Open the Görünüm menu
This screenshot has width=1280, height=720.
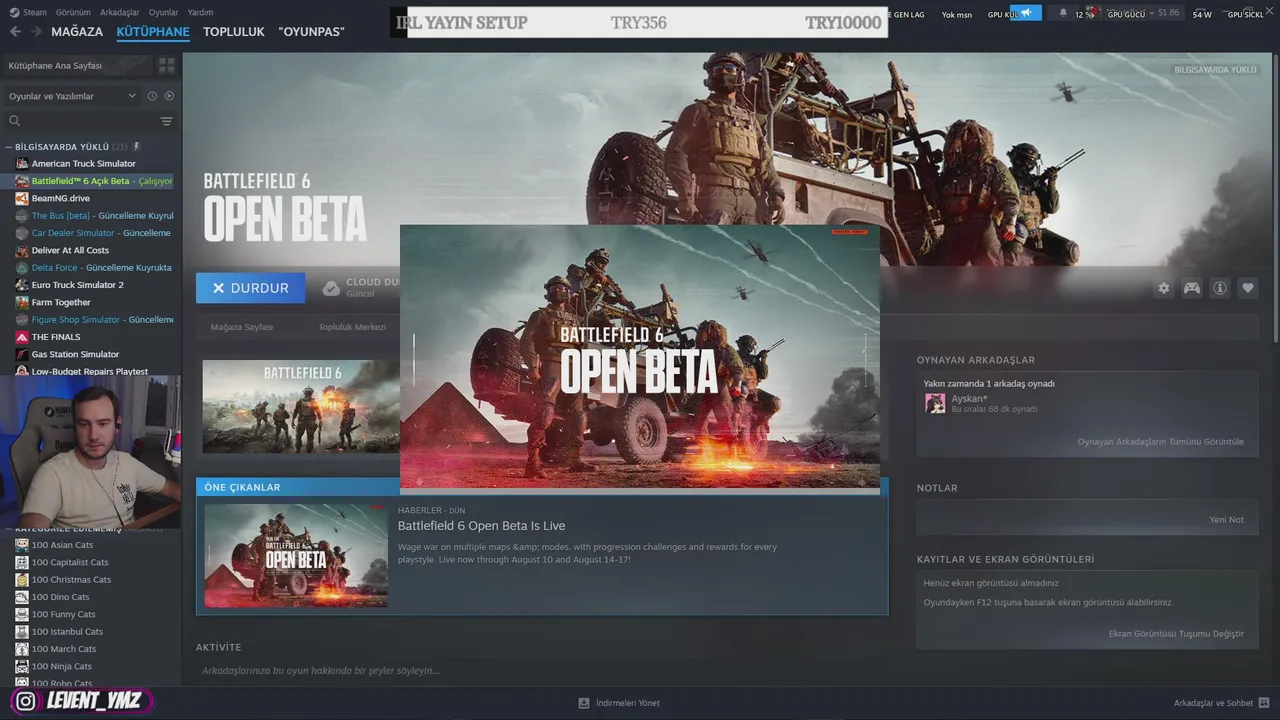pyautogui.click(x=73, y=12)
